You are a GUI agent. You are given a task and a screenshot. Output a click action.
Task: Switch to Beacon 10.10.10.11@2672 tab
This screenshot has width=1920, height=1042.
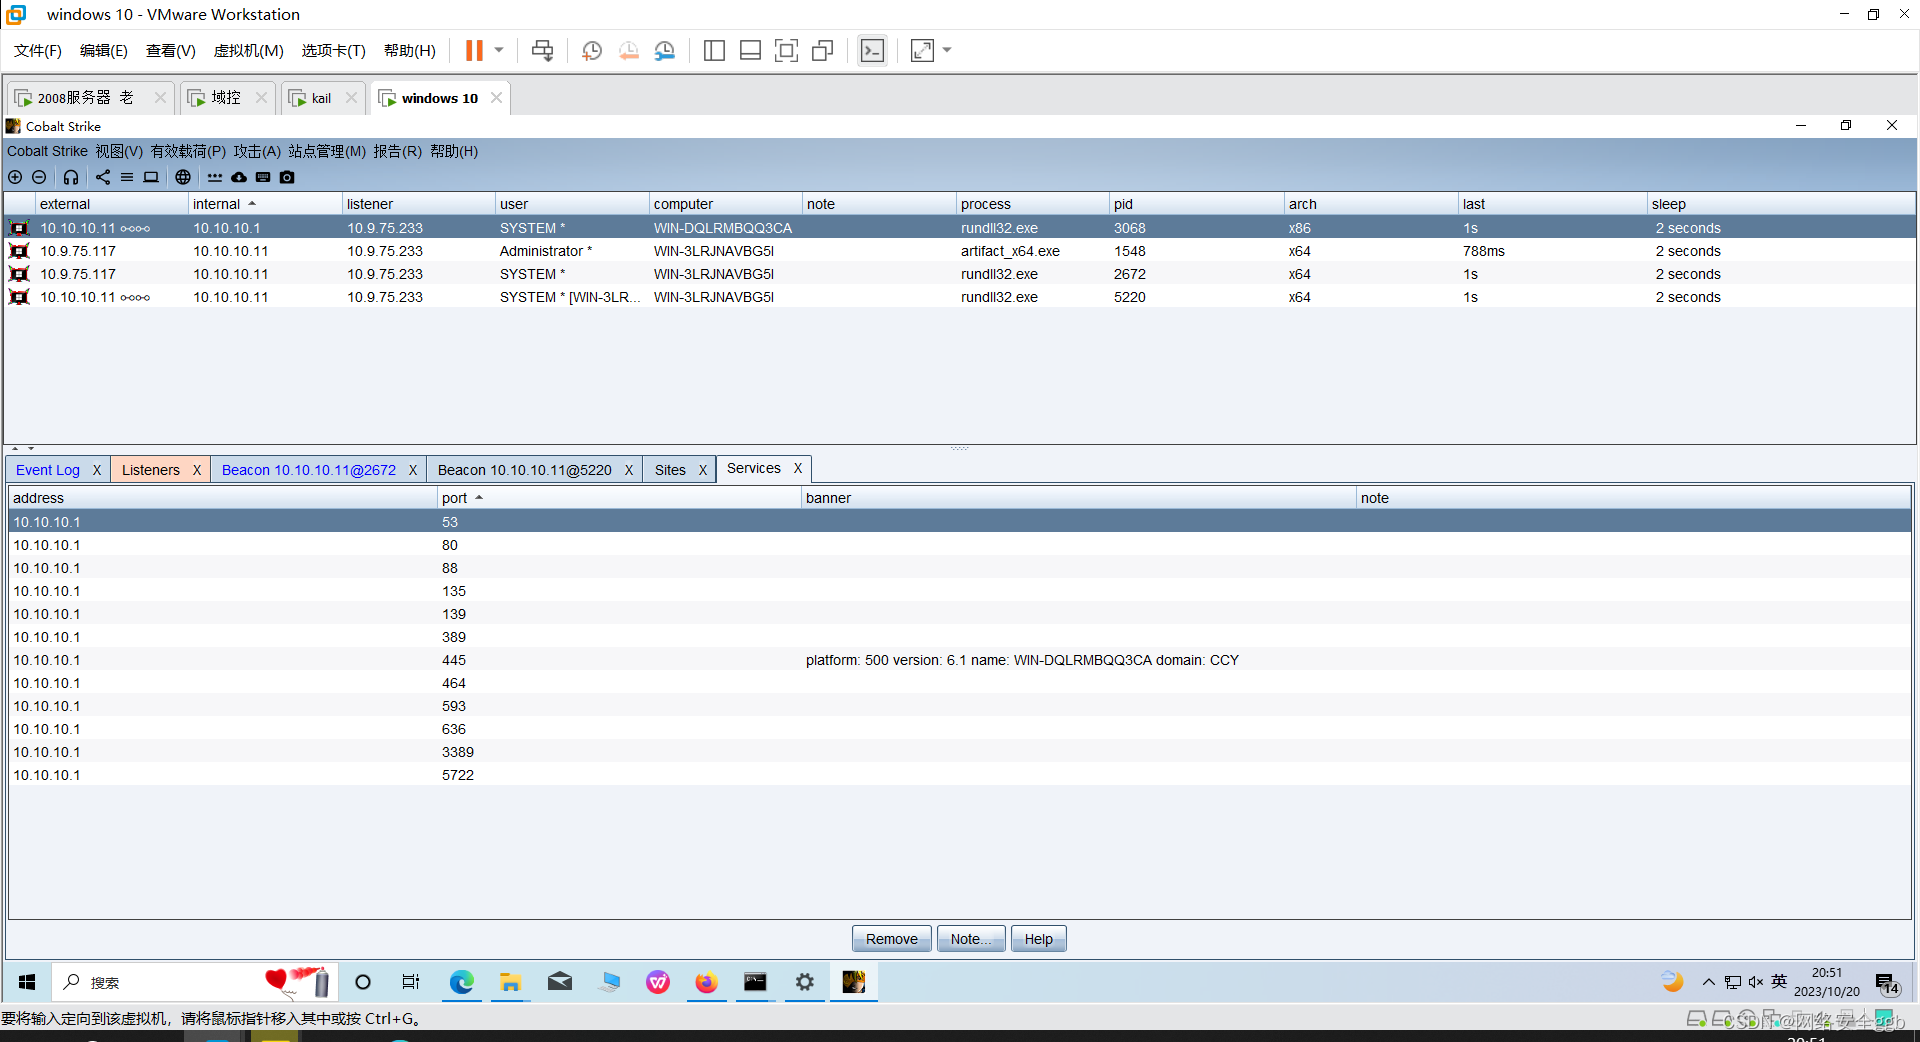pos(309,470)
